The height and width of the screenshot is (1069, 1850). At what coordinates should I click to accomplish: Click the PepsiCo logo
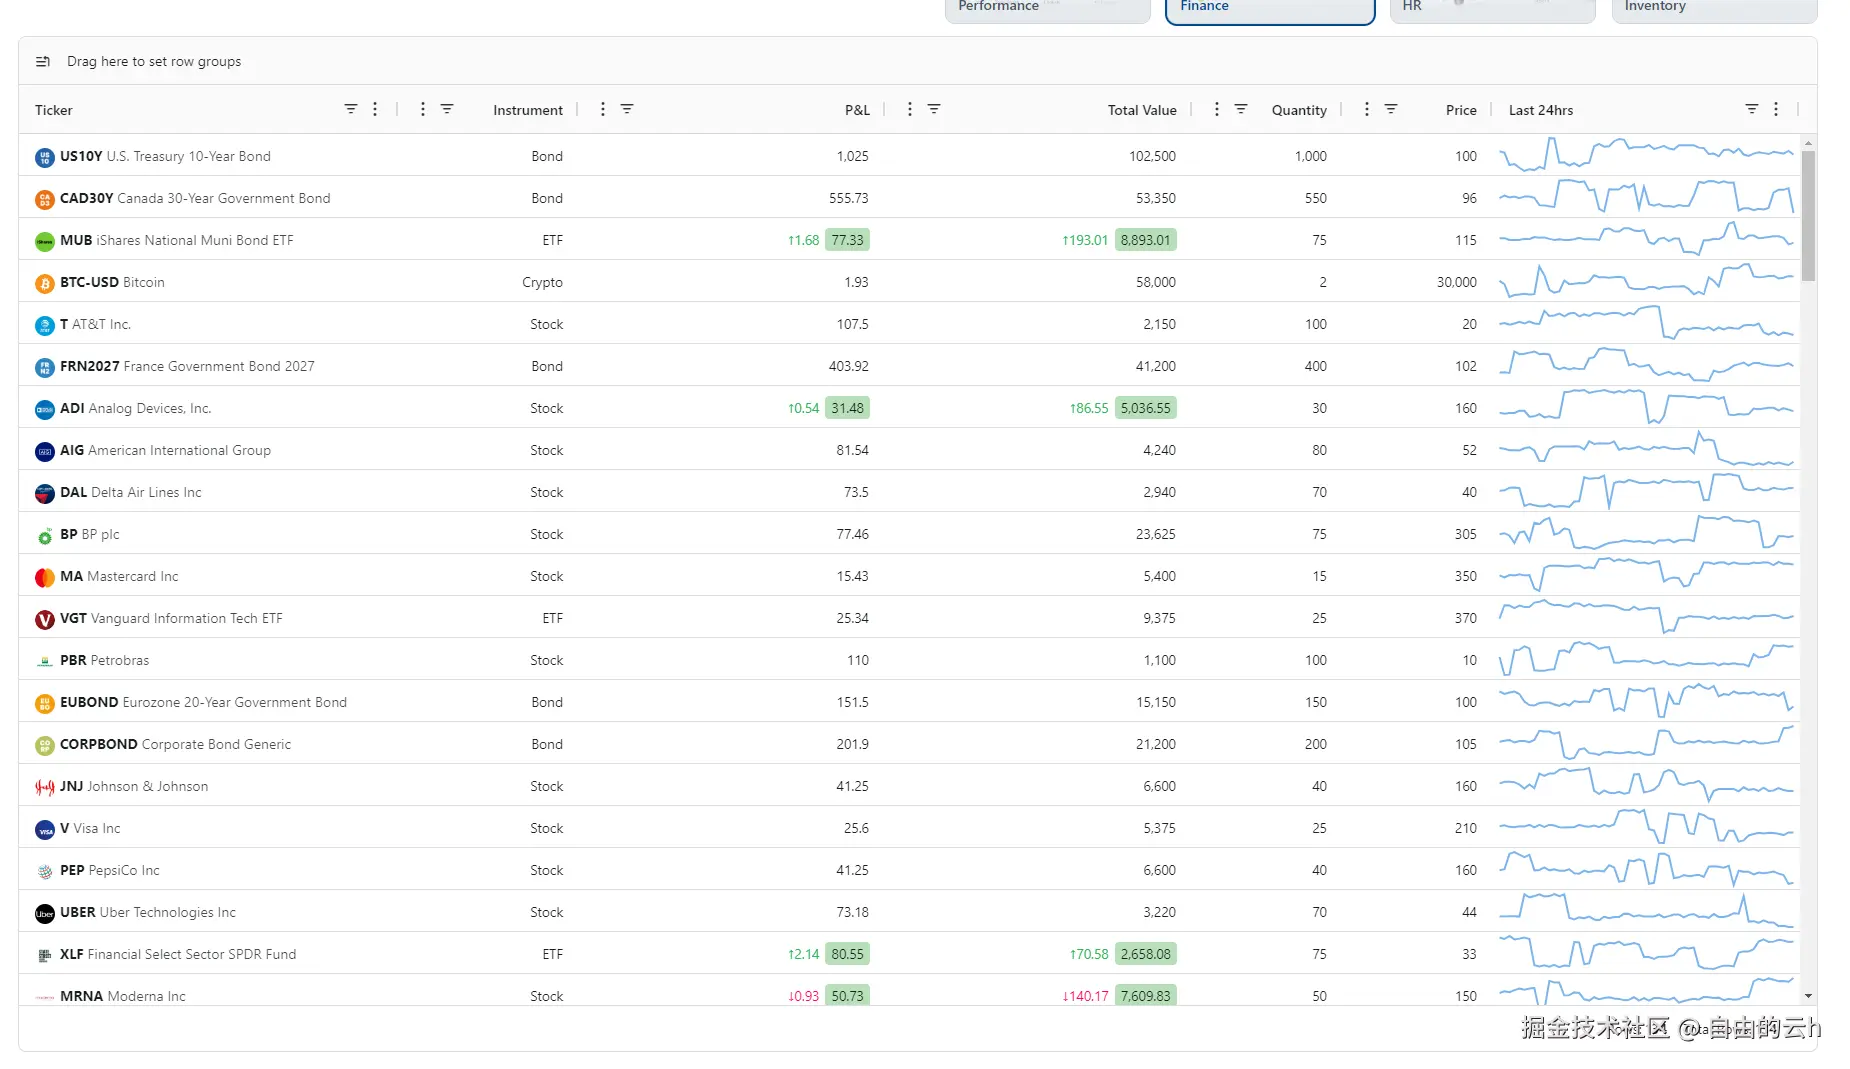[45, 871]
